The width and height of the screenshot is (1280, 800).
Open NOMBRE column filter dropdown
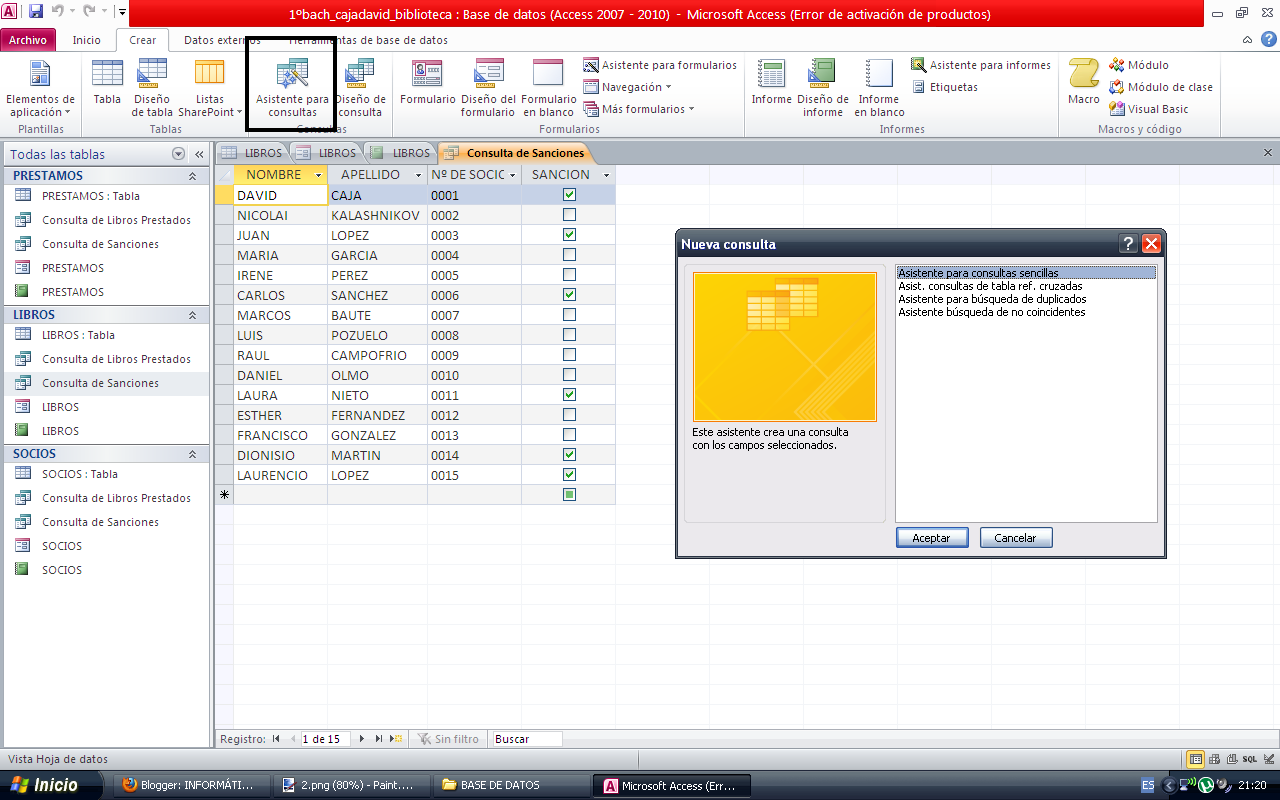(x=318, y=175)
